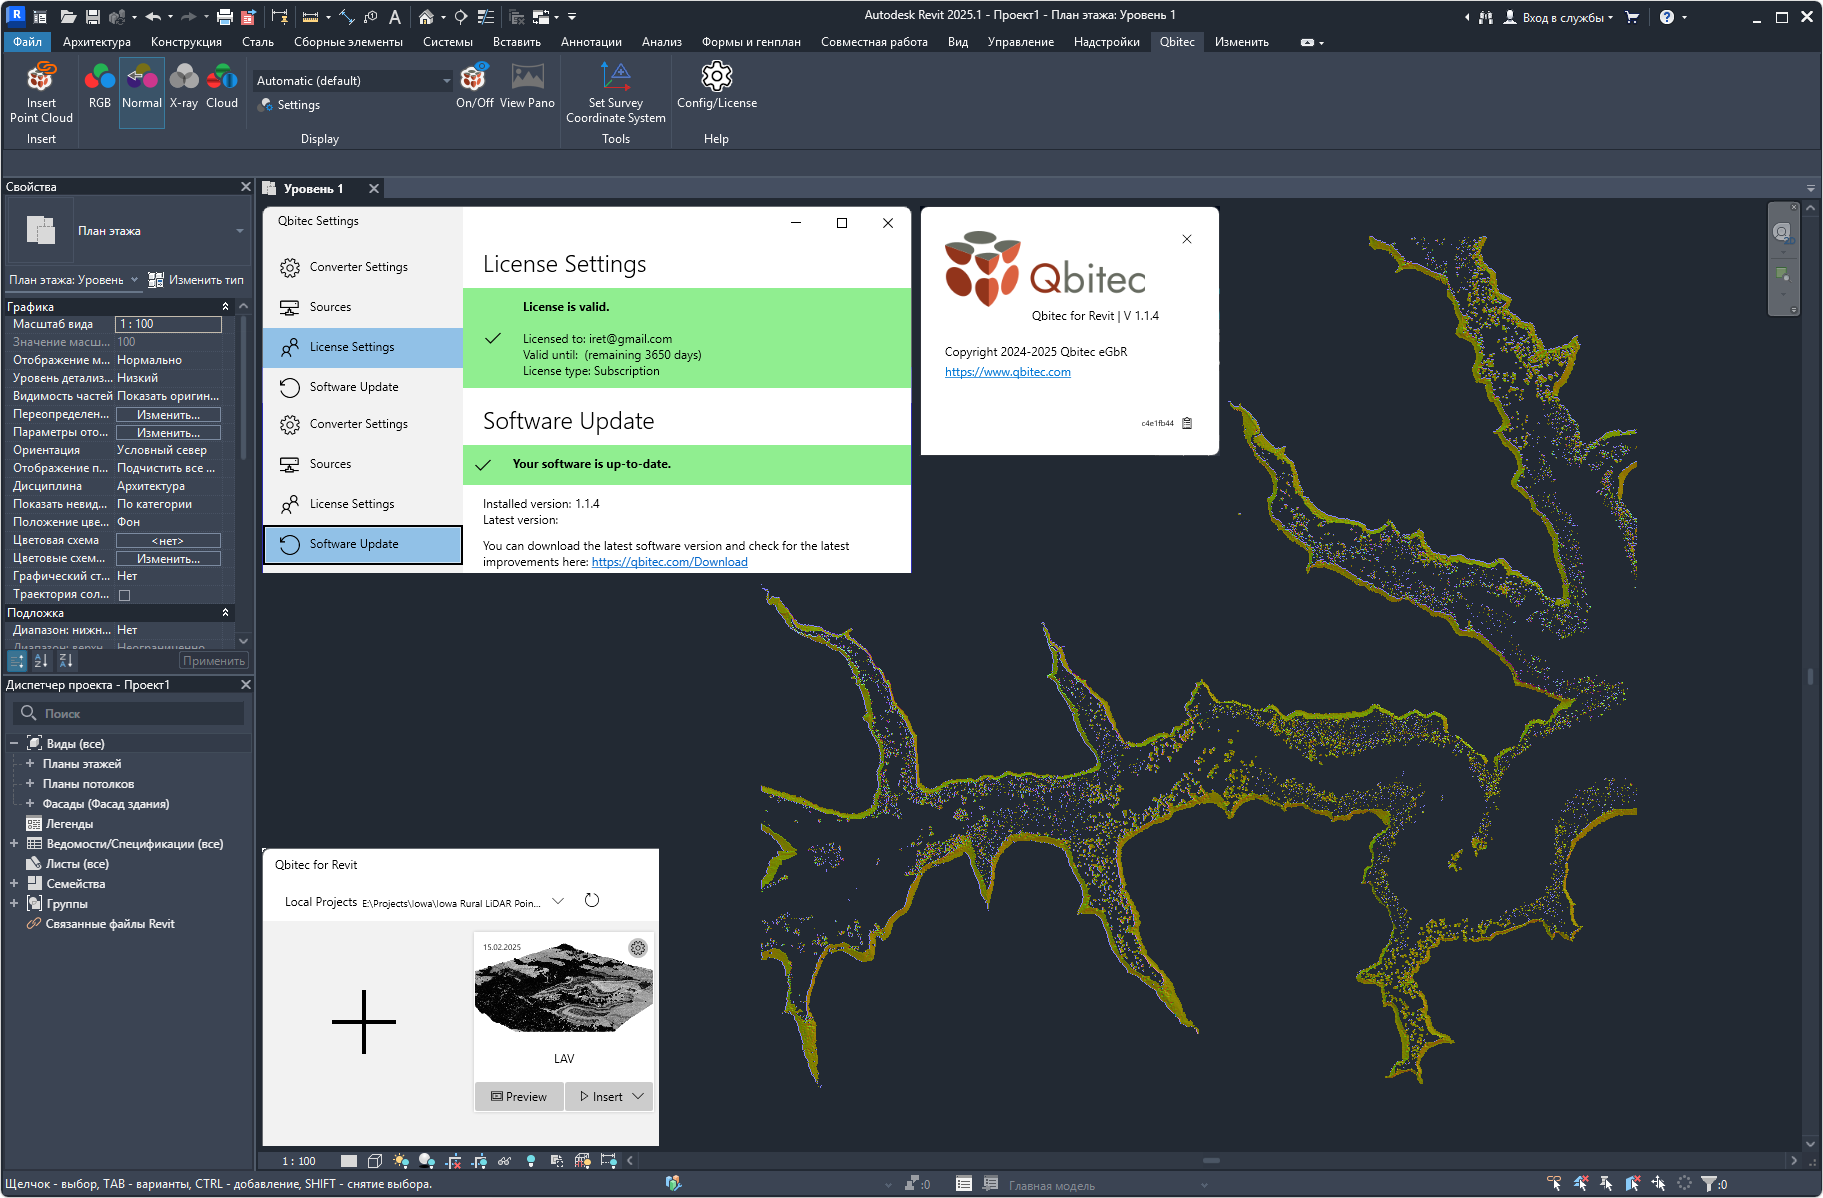Open Config/License in the Help panel

click(x=716, y=90)
